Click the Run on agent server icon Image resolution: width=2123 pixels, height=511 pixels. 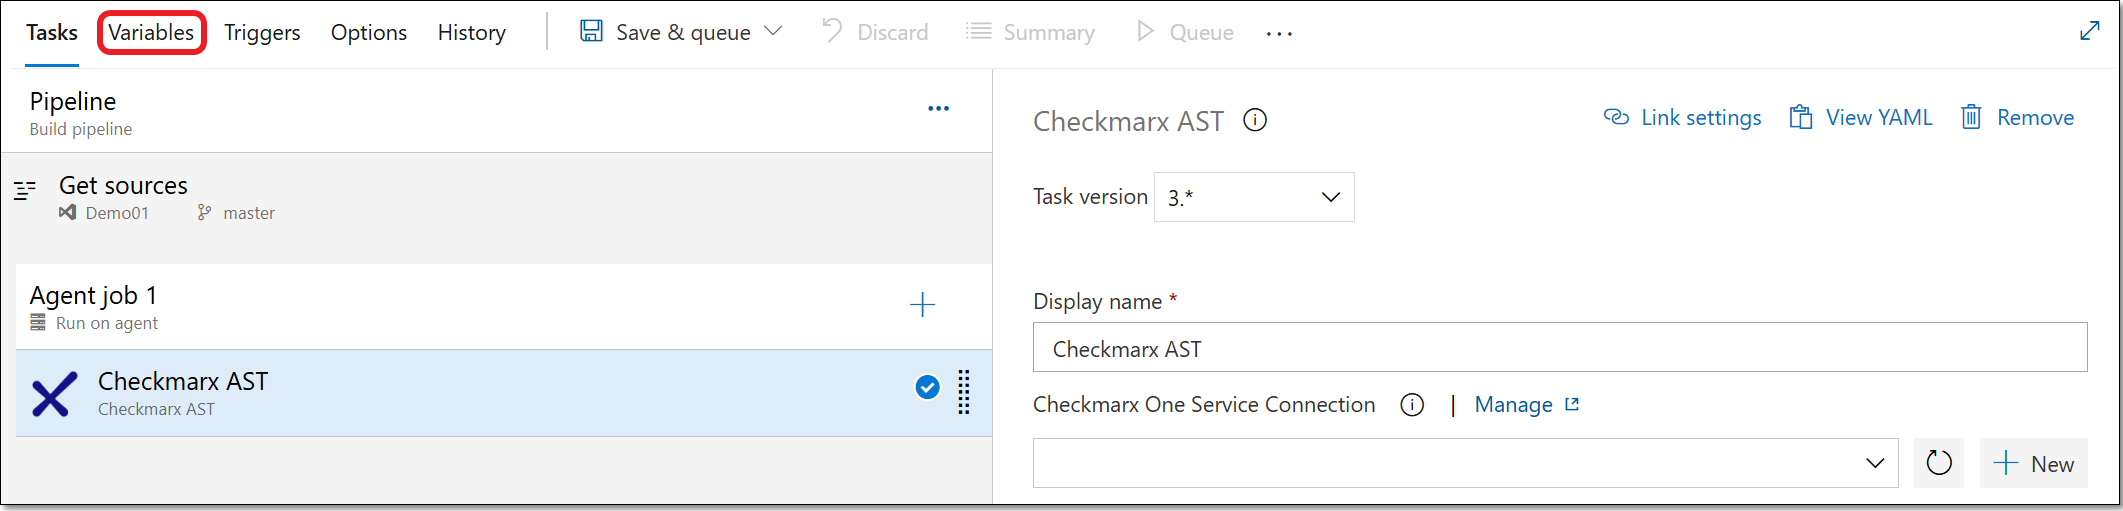pos(38,322)
